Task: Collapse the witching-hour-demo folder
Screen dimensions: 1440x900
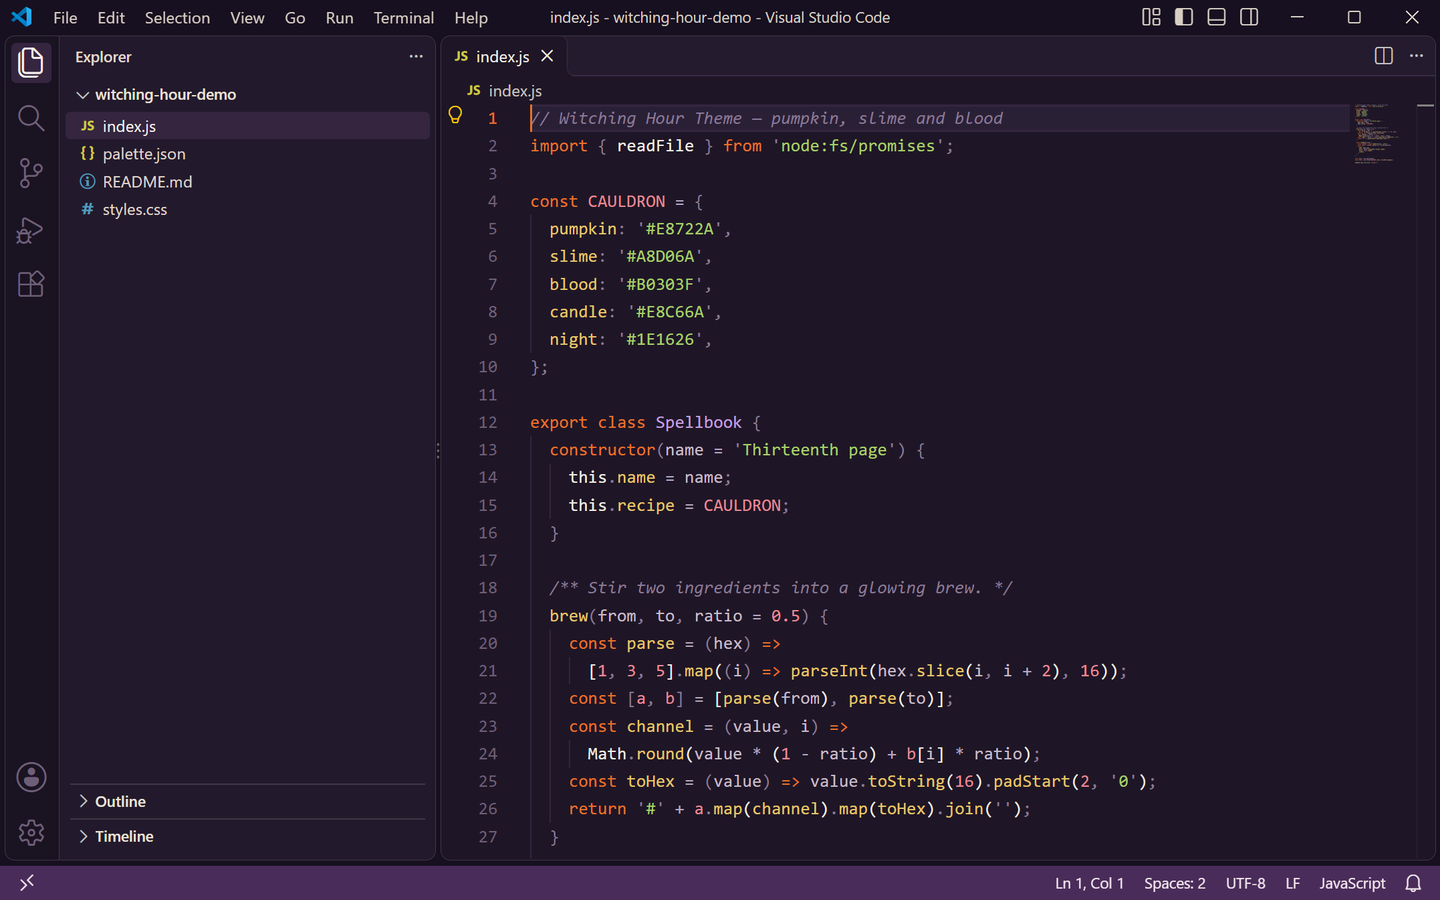Action: point(248,94)
